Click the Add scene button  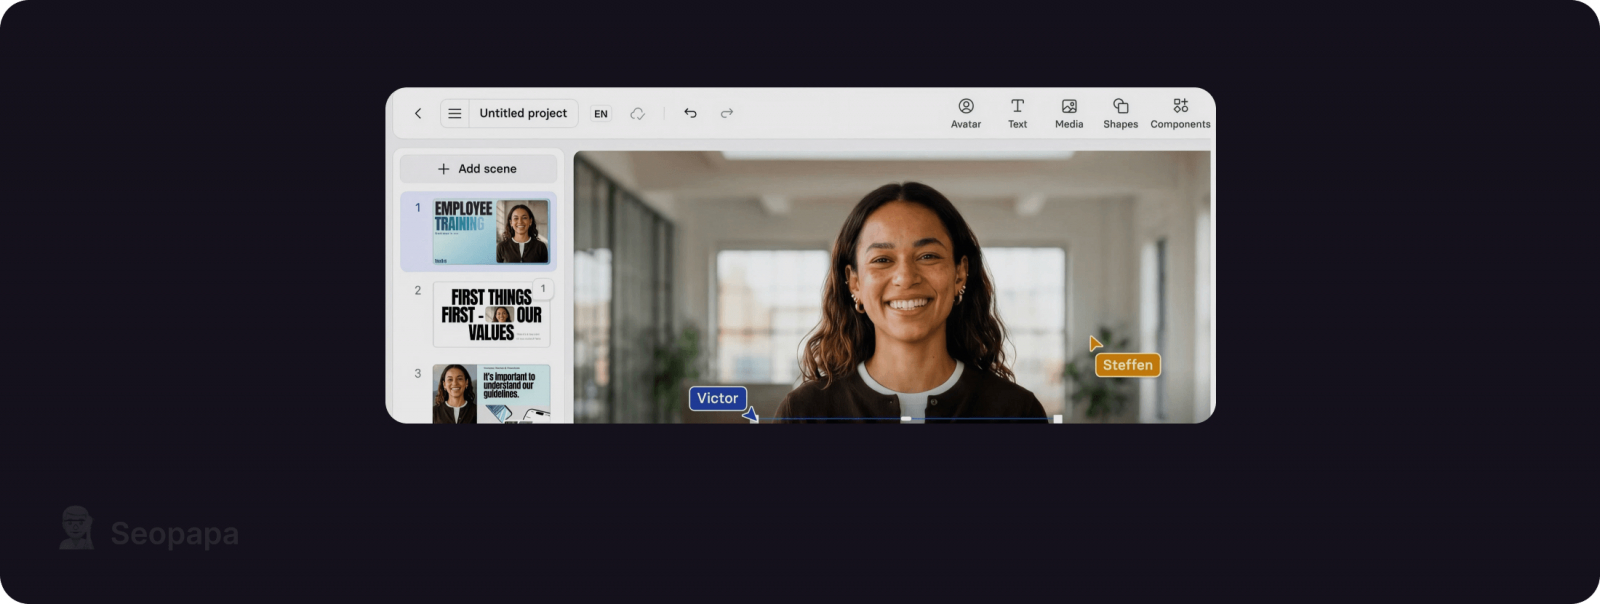[x=478, y=169]
